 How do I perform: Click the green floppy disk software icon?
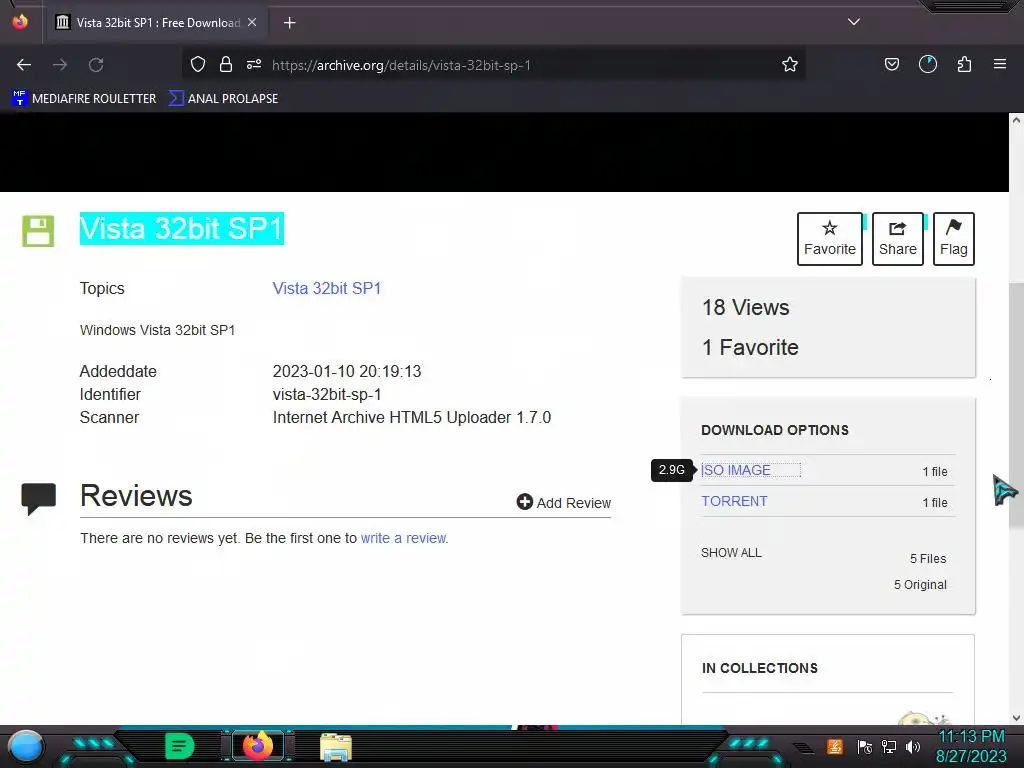pos(38,231)
